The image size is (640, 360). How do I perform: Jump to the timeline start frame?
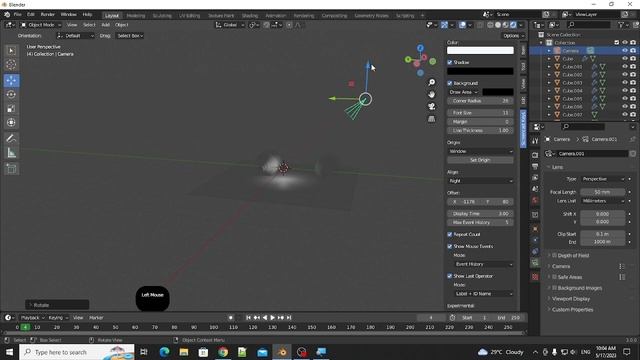pyautogui.click(x=248, y=318)
